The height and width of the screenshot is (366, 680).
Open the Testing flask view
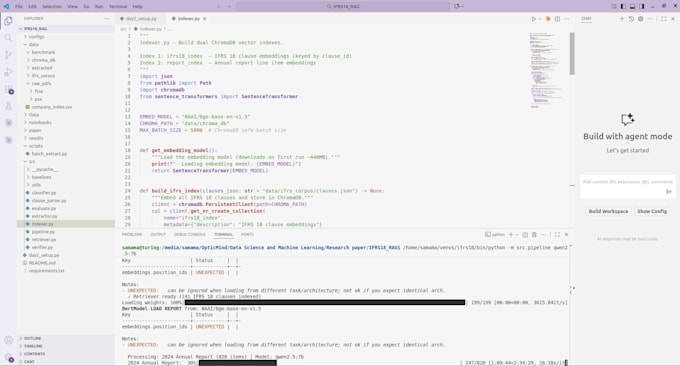tap(8, 106)
